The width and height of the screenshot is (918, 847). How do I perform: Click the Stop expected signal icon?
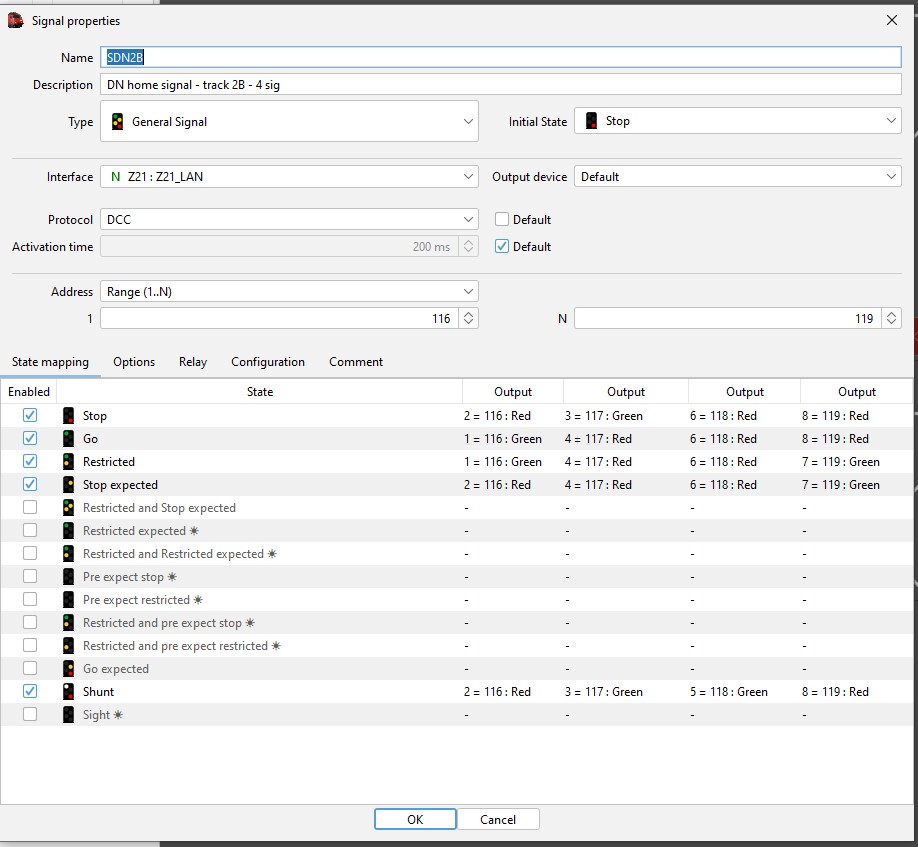tap(68, 485)
